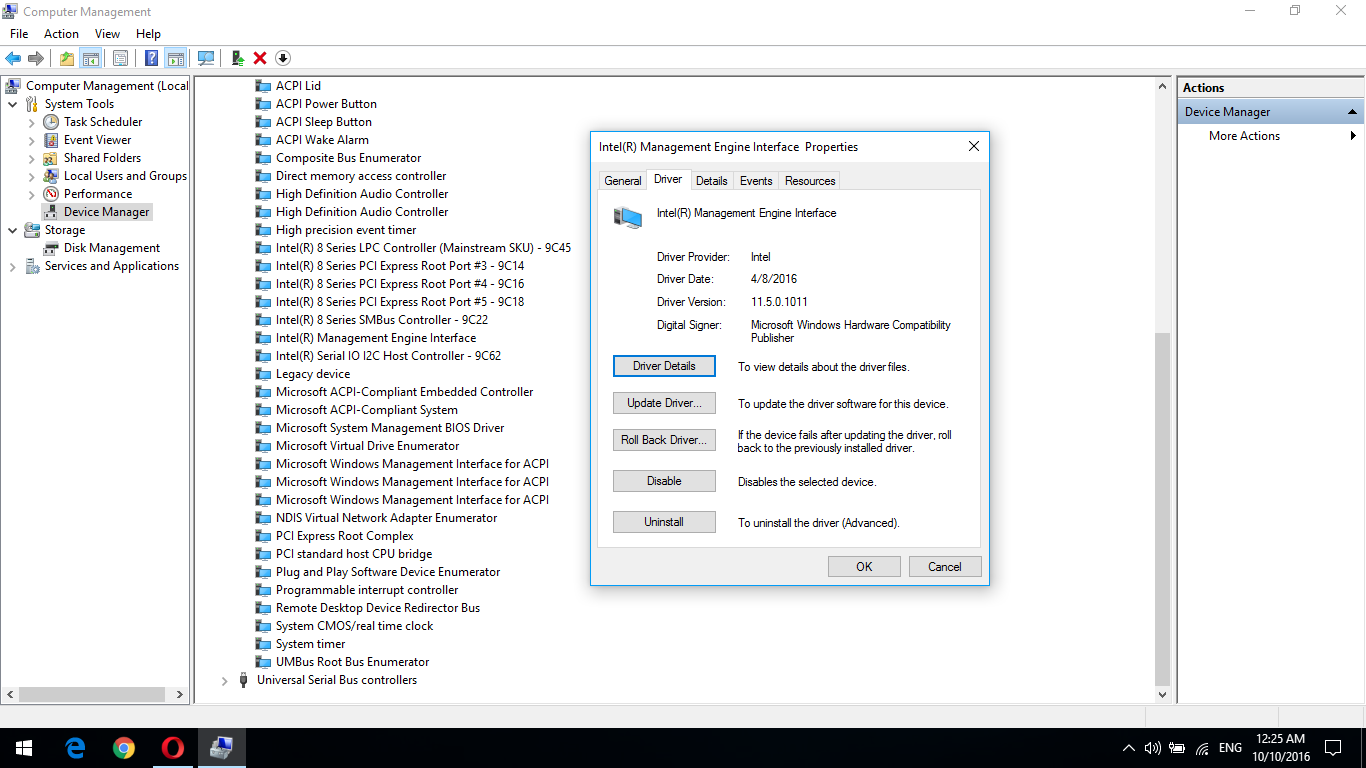The height and width of the screenshot is (768, 1366).
Task: Click the device list vertical scrollbar
Action: pos(1162,510)
